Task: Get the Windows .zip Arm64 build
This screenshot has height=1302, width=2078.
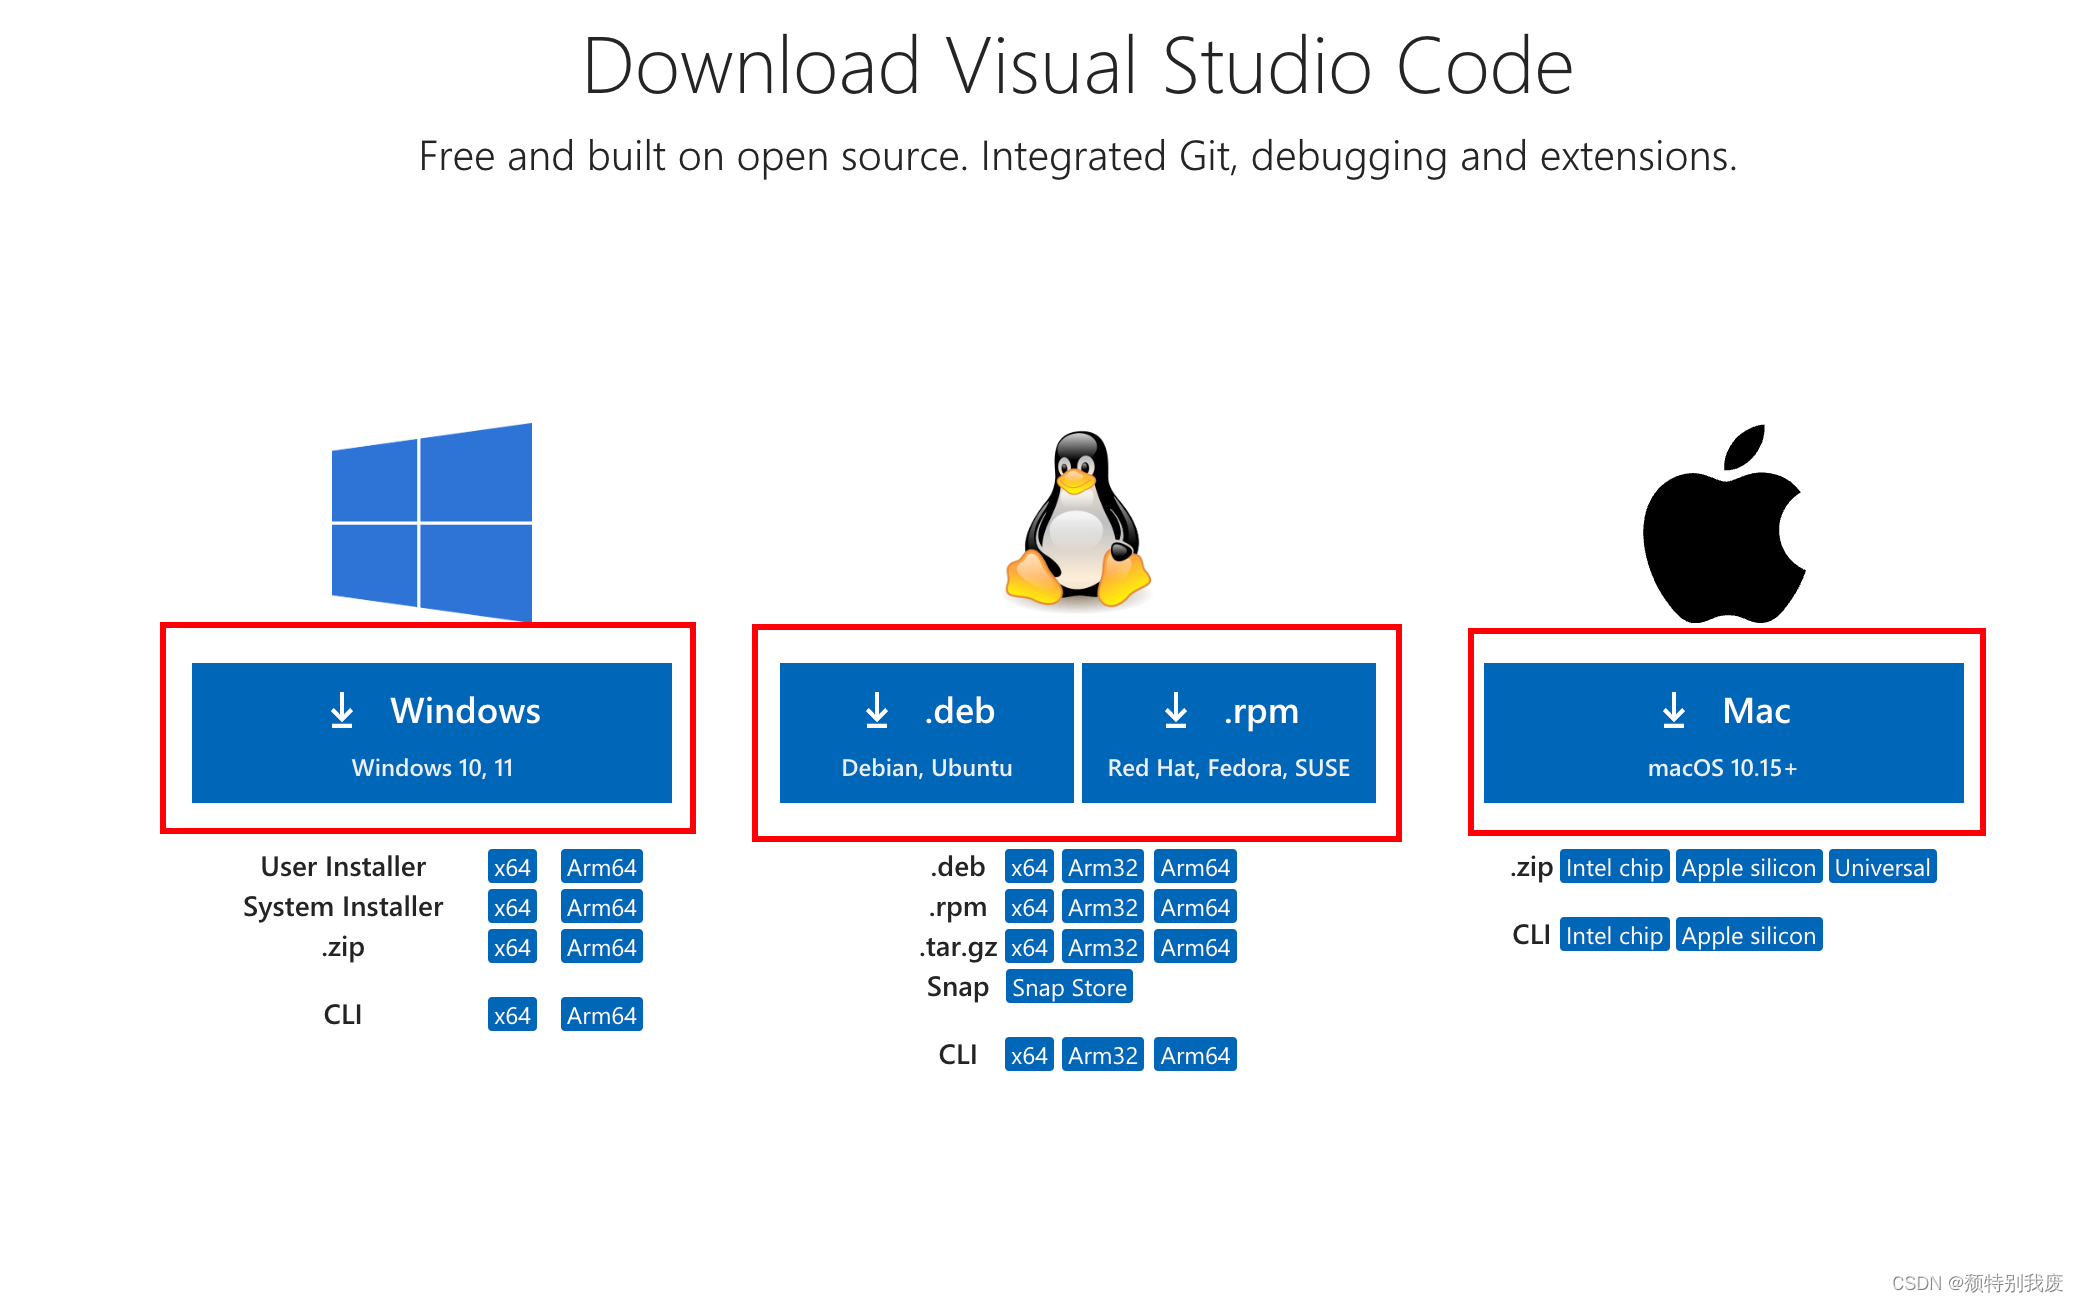Action: [x=602, y=947]
